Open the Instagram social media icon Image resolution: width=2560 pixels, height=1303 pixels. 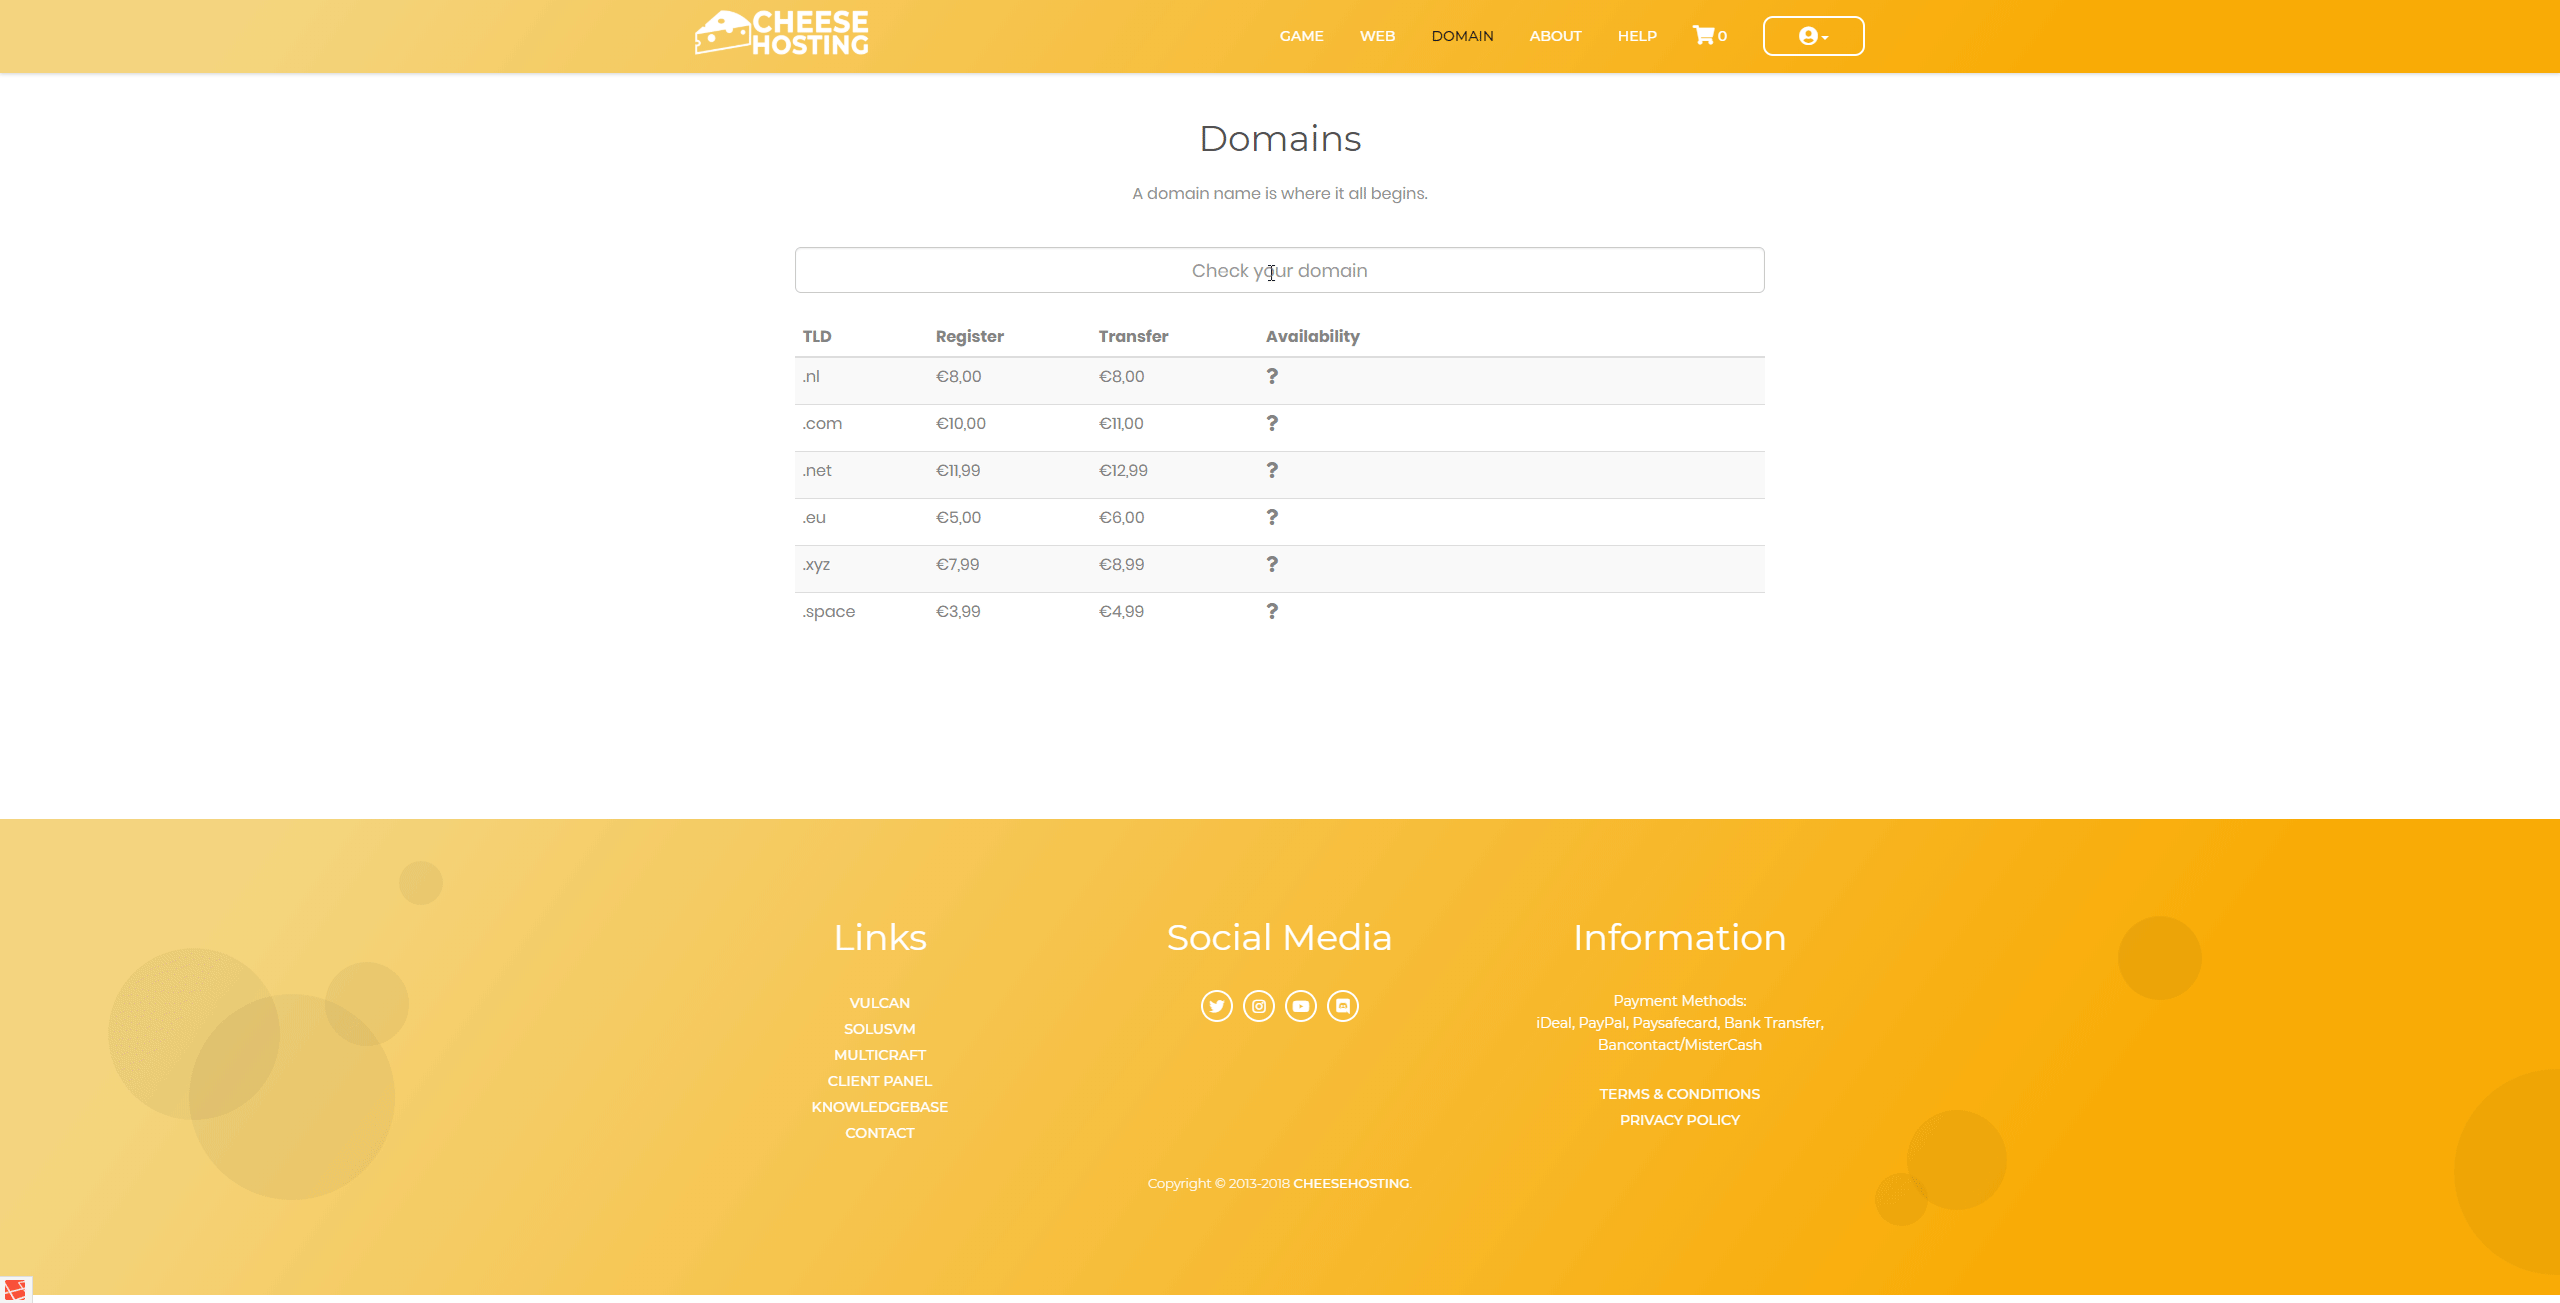click(1258, 1006)
